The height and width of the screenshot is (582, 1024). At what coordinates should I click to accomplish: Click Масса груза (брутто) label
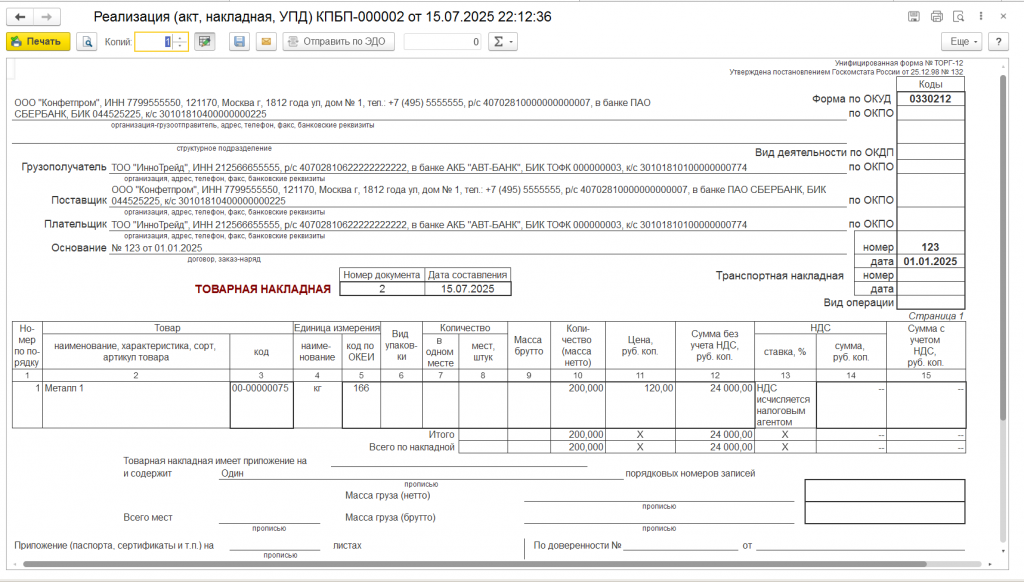click(390, 517)
